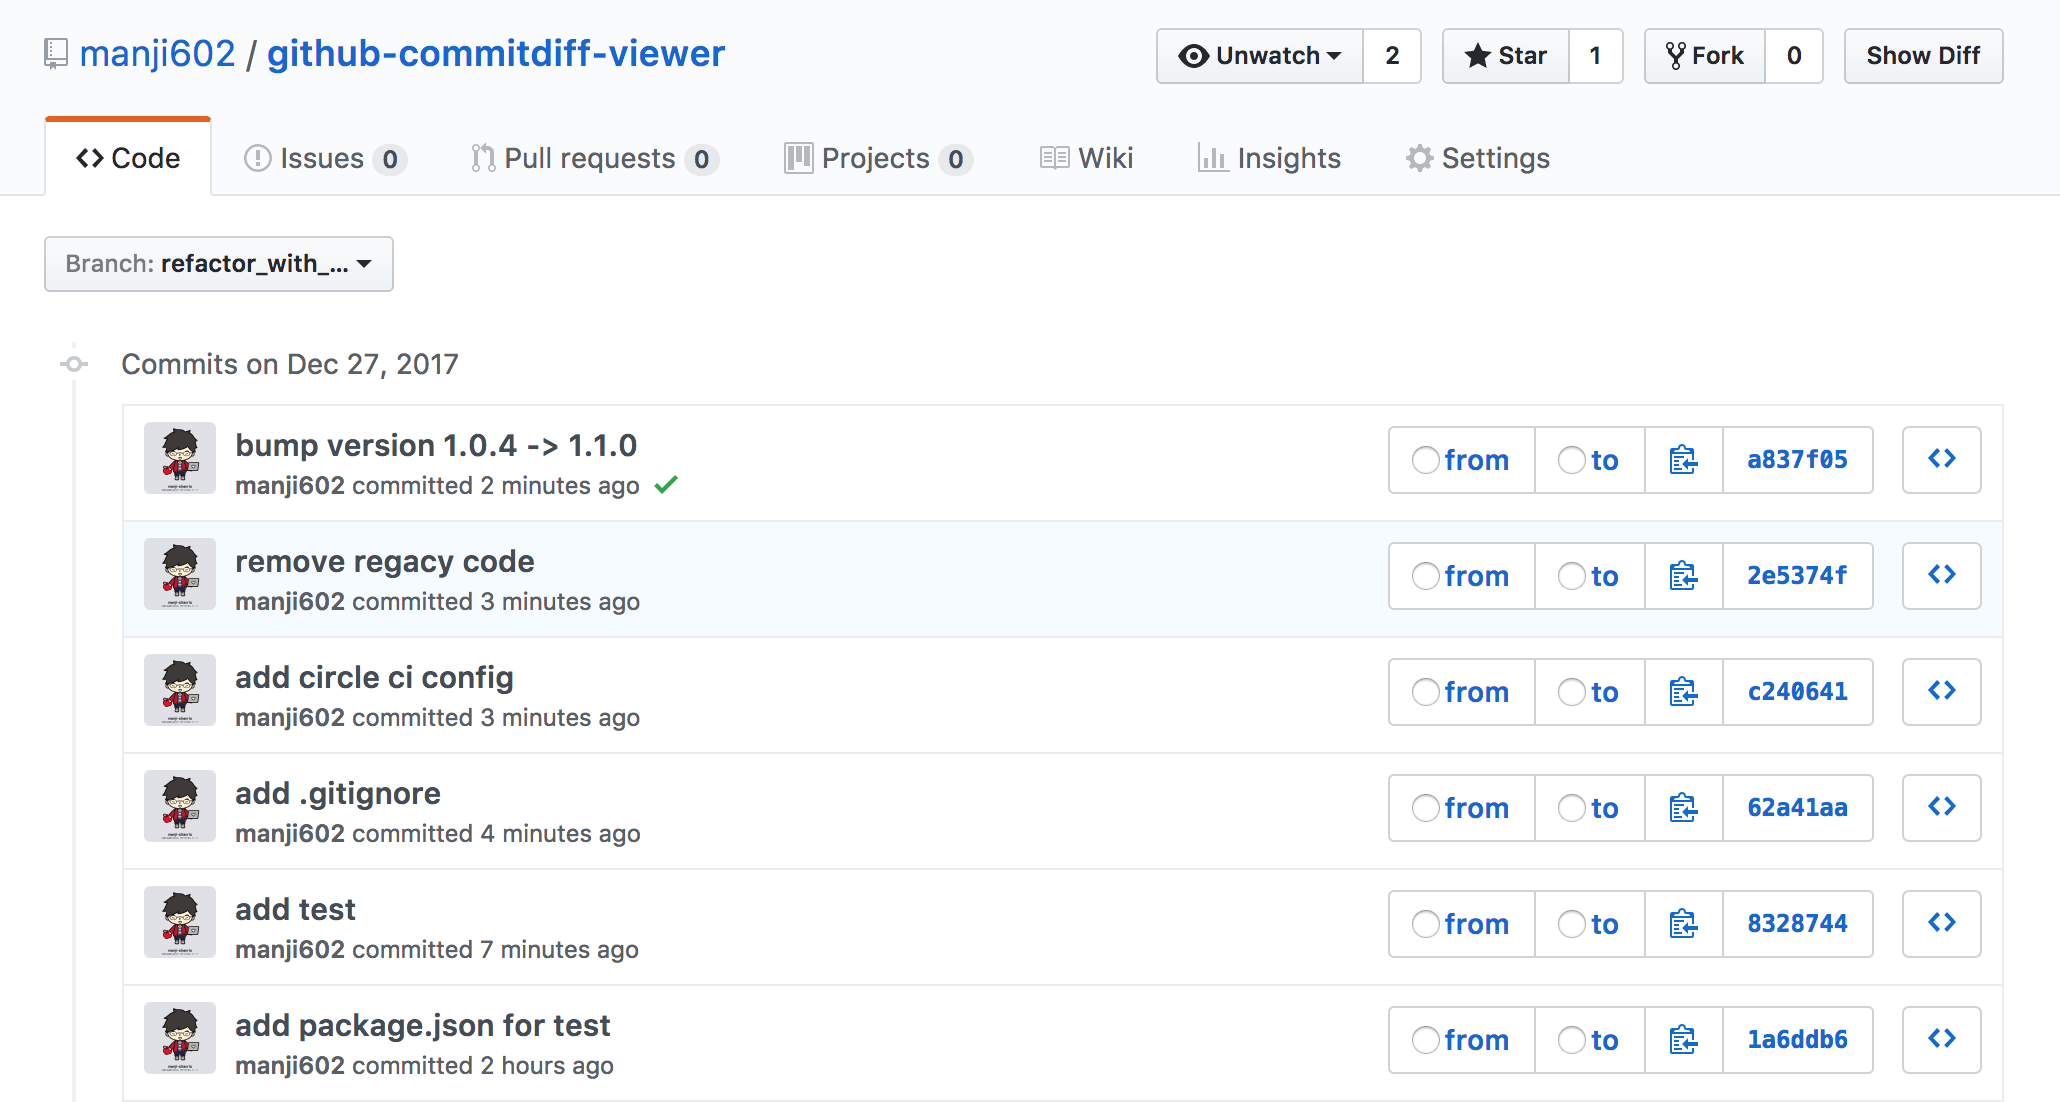Click avatar for remove regacy code commit

click(x=180, y=574)
